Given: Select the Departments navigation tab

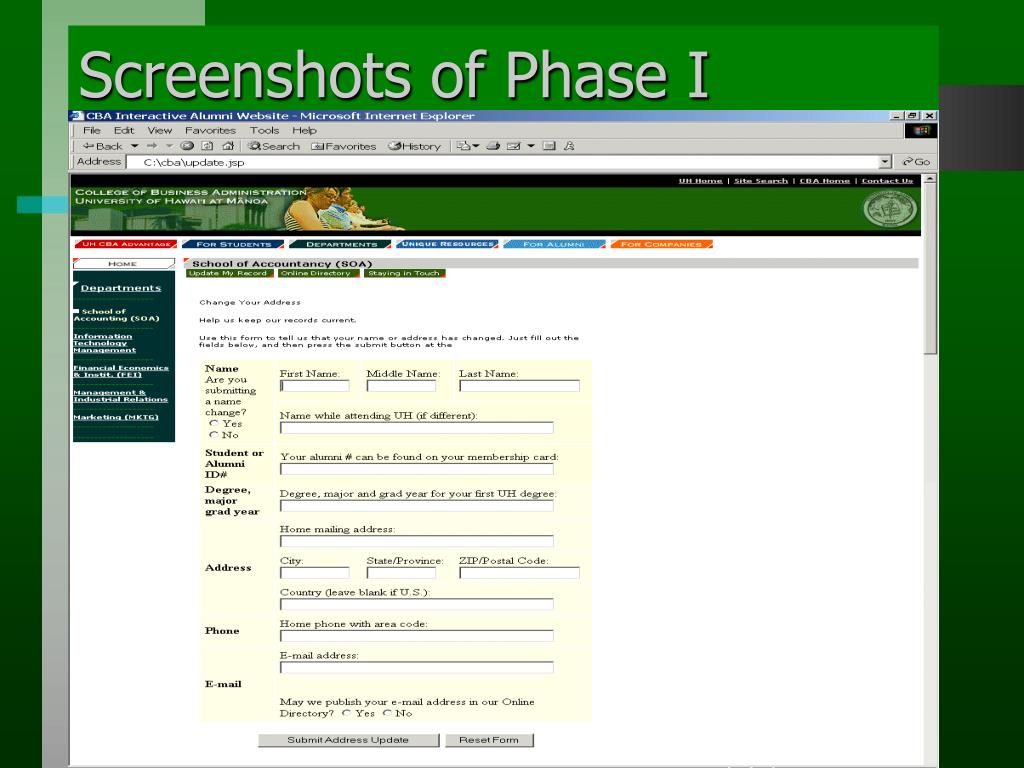Looking at the screenshot, I should click(x=340, y=244).
